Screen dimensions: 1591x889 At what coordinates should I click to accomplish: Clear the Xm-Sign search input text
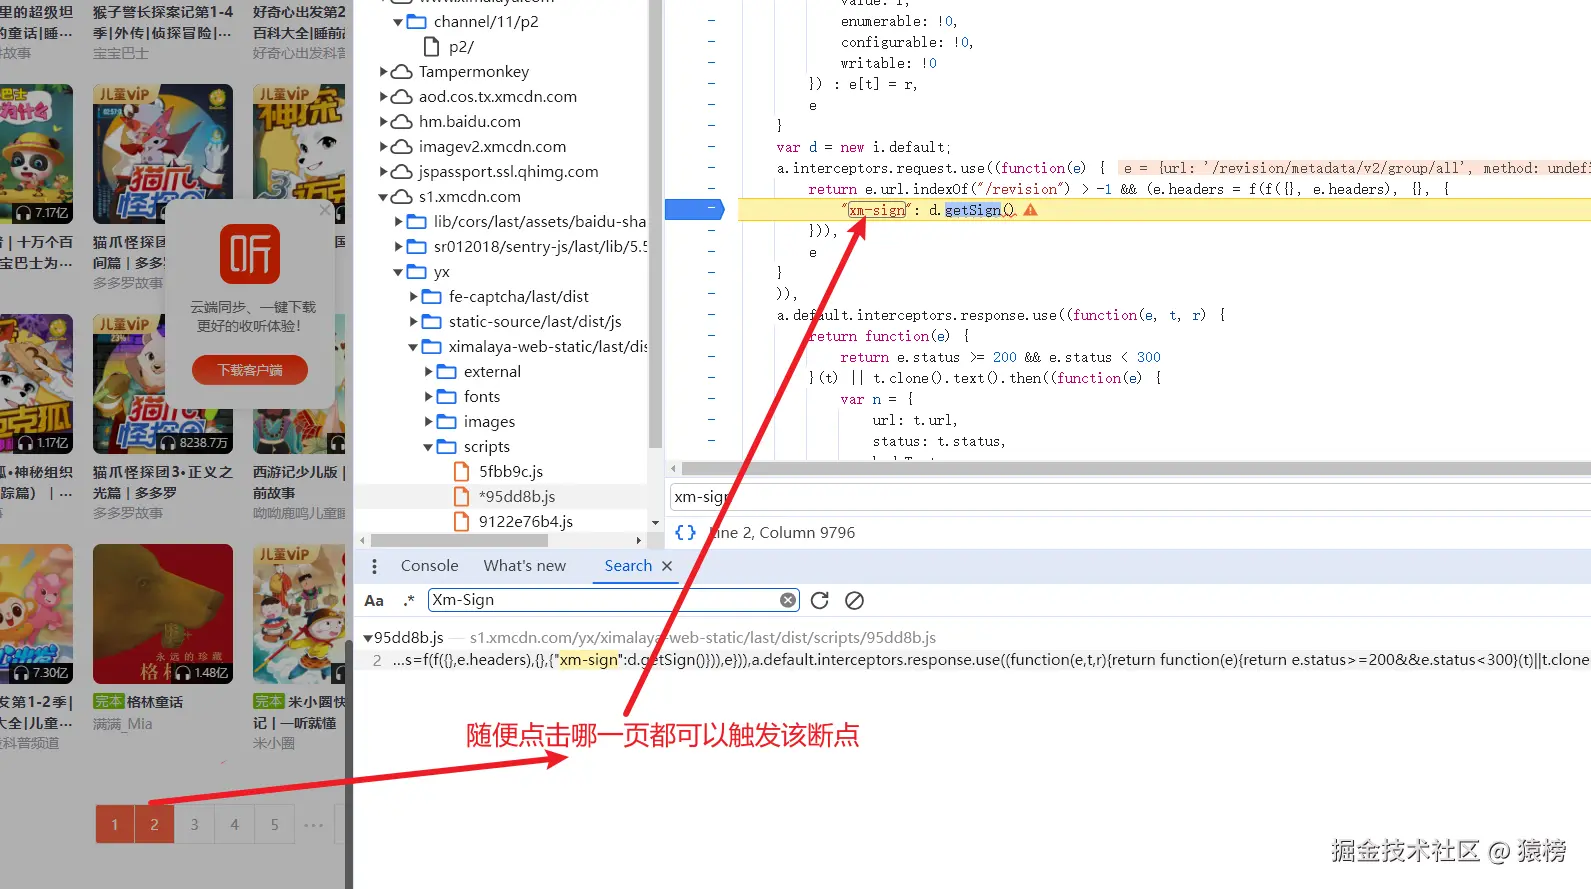788,600
